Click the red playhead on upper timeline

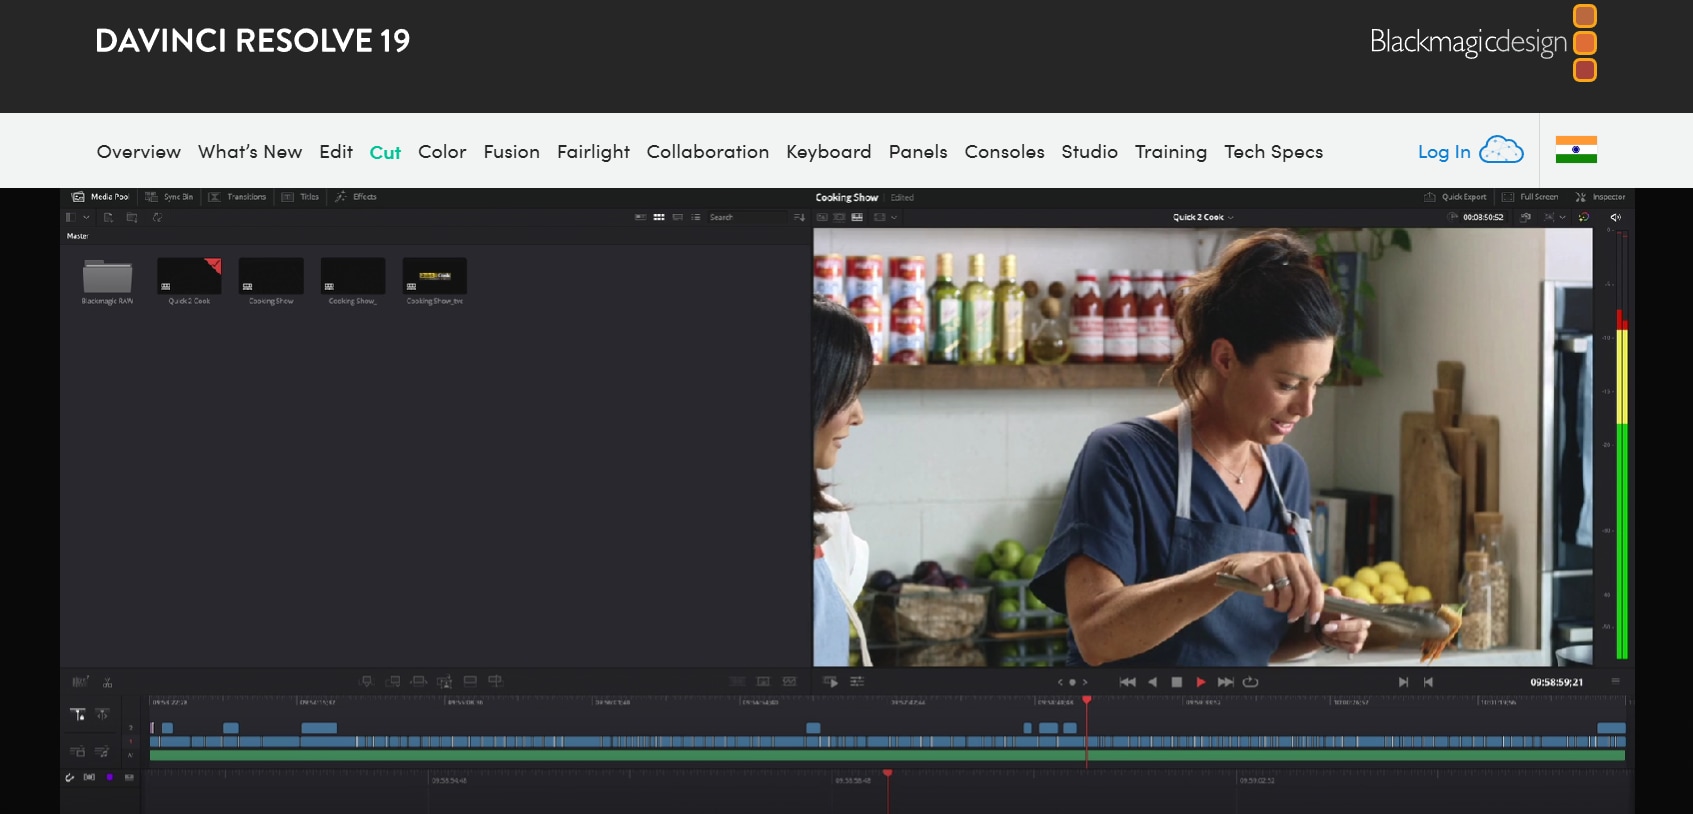pyautogui.click(x=1087, y=701)
